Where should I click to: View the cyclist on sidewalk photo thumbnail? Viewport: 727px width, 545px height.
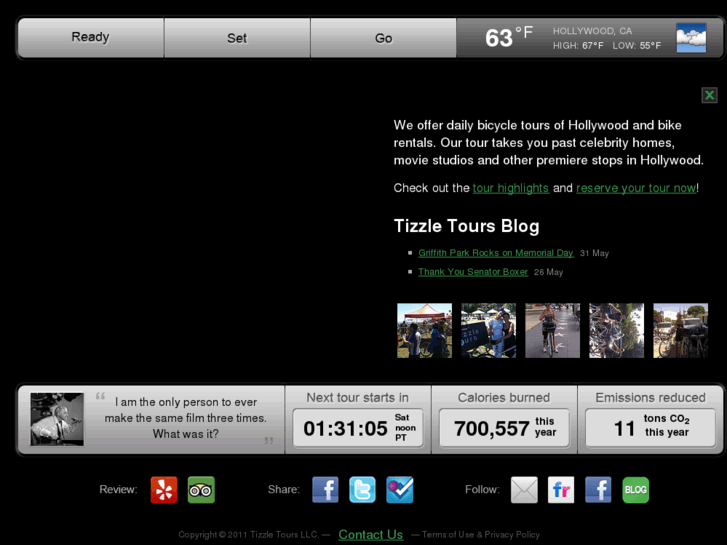(552, 330)
